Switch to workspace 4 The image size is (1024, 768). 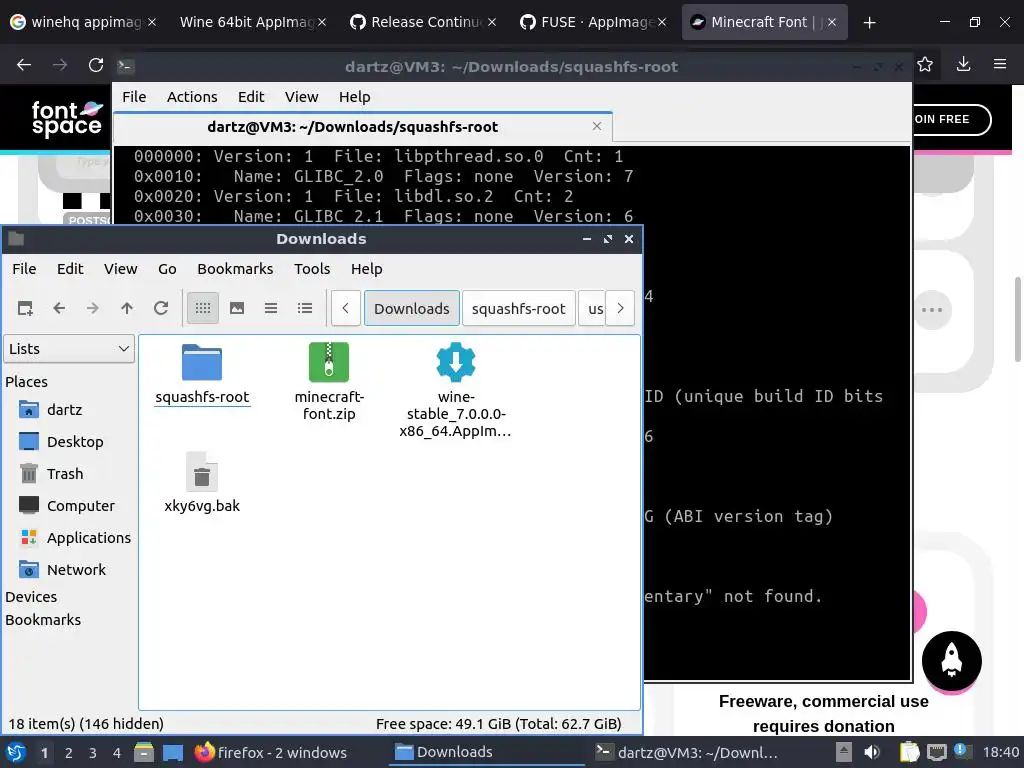[x=117, y=753]
